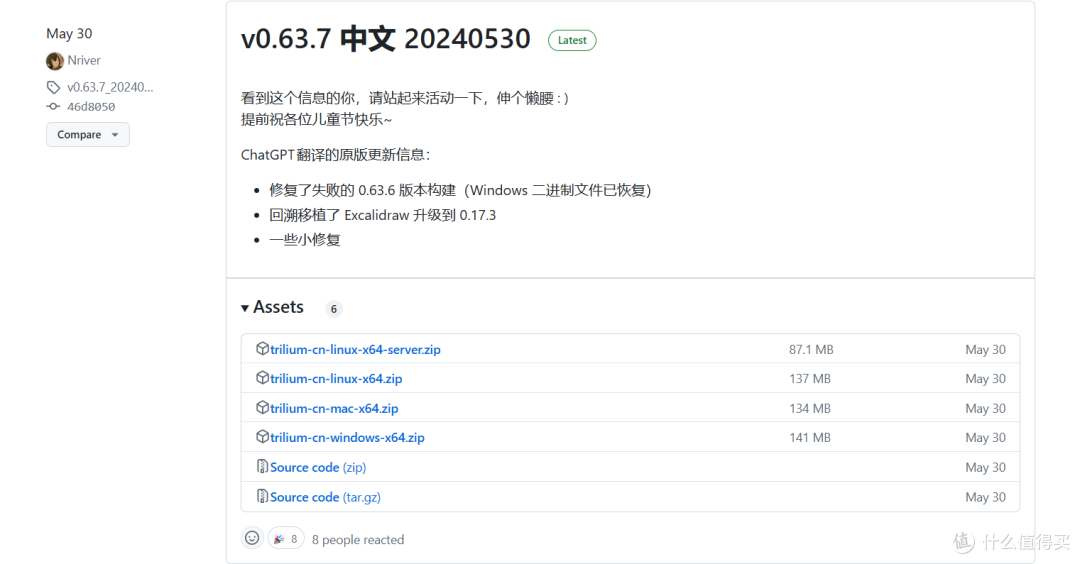
Task: Click the '8 people reacted' text
Action: coord(357,539)
